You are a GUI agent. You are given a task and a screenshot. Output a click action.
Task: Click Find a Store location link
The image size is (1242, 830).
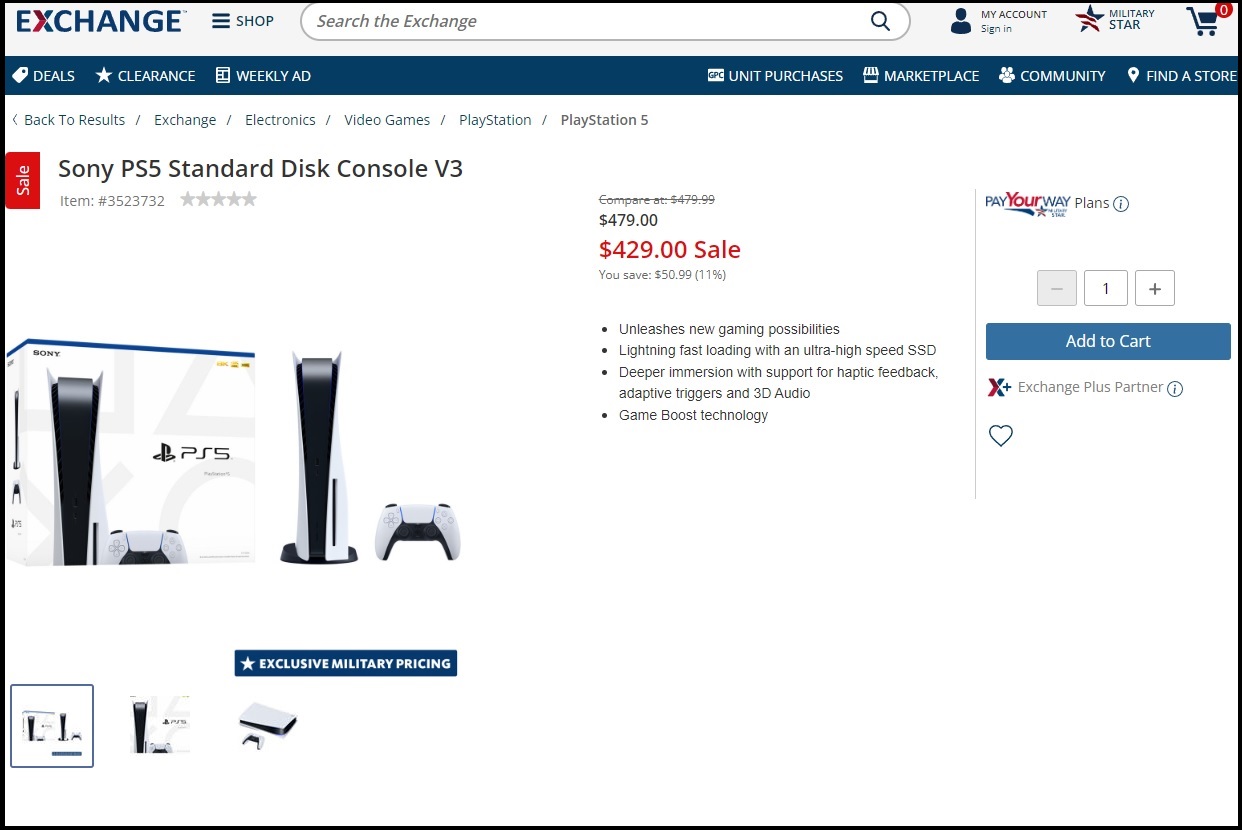(1181, 76)
